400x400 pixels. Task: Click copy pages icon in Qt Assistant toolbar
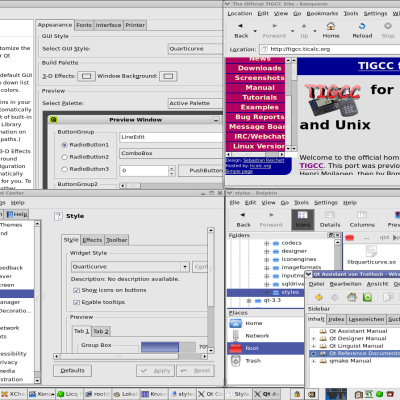point(388,297)
